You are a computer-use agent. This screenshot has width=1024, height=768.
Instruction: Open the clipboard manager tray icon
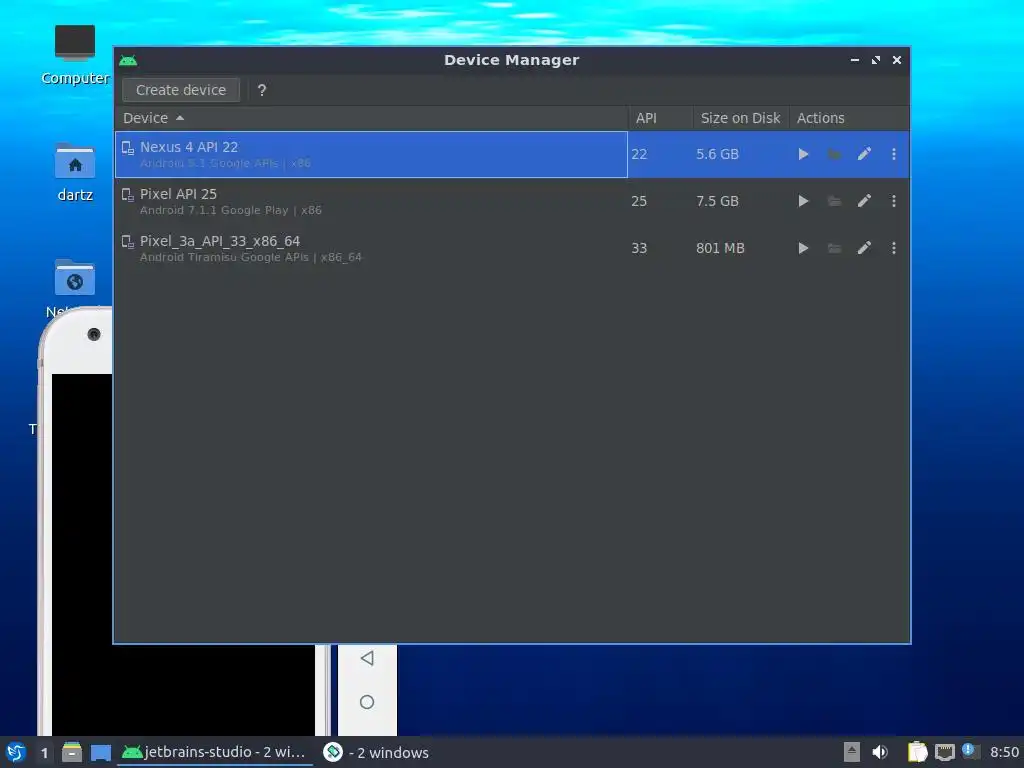point(917,752)
